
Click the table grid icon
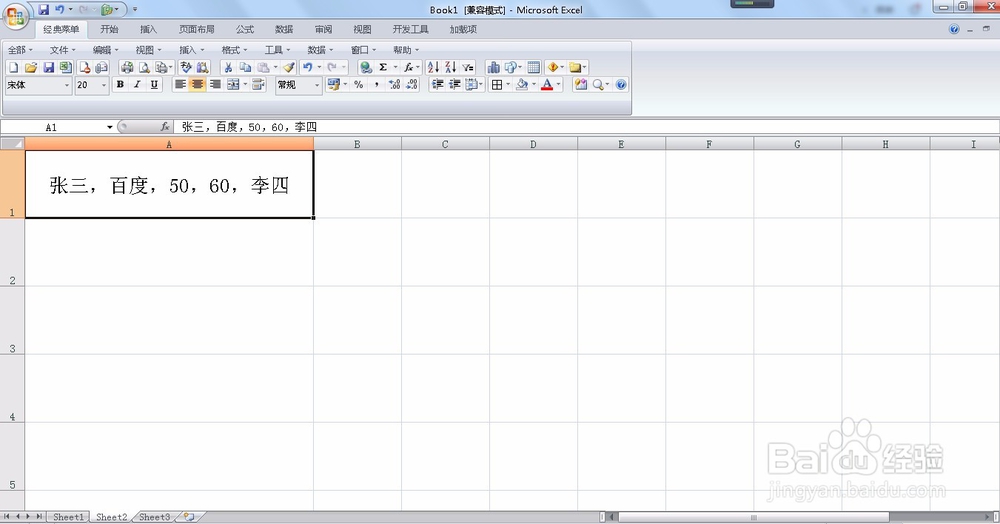click(x=534, y=67)
